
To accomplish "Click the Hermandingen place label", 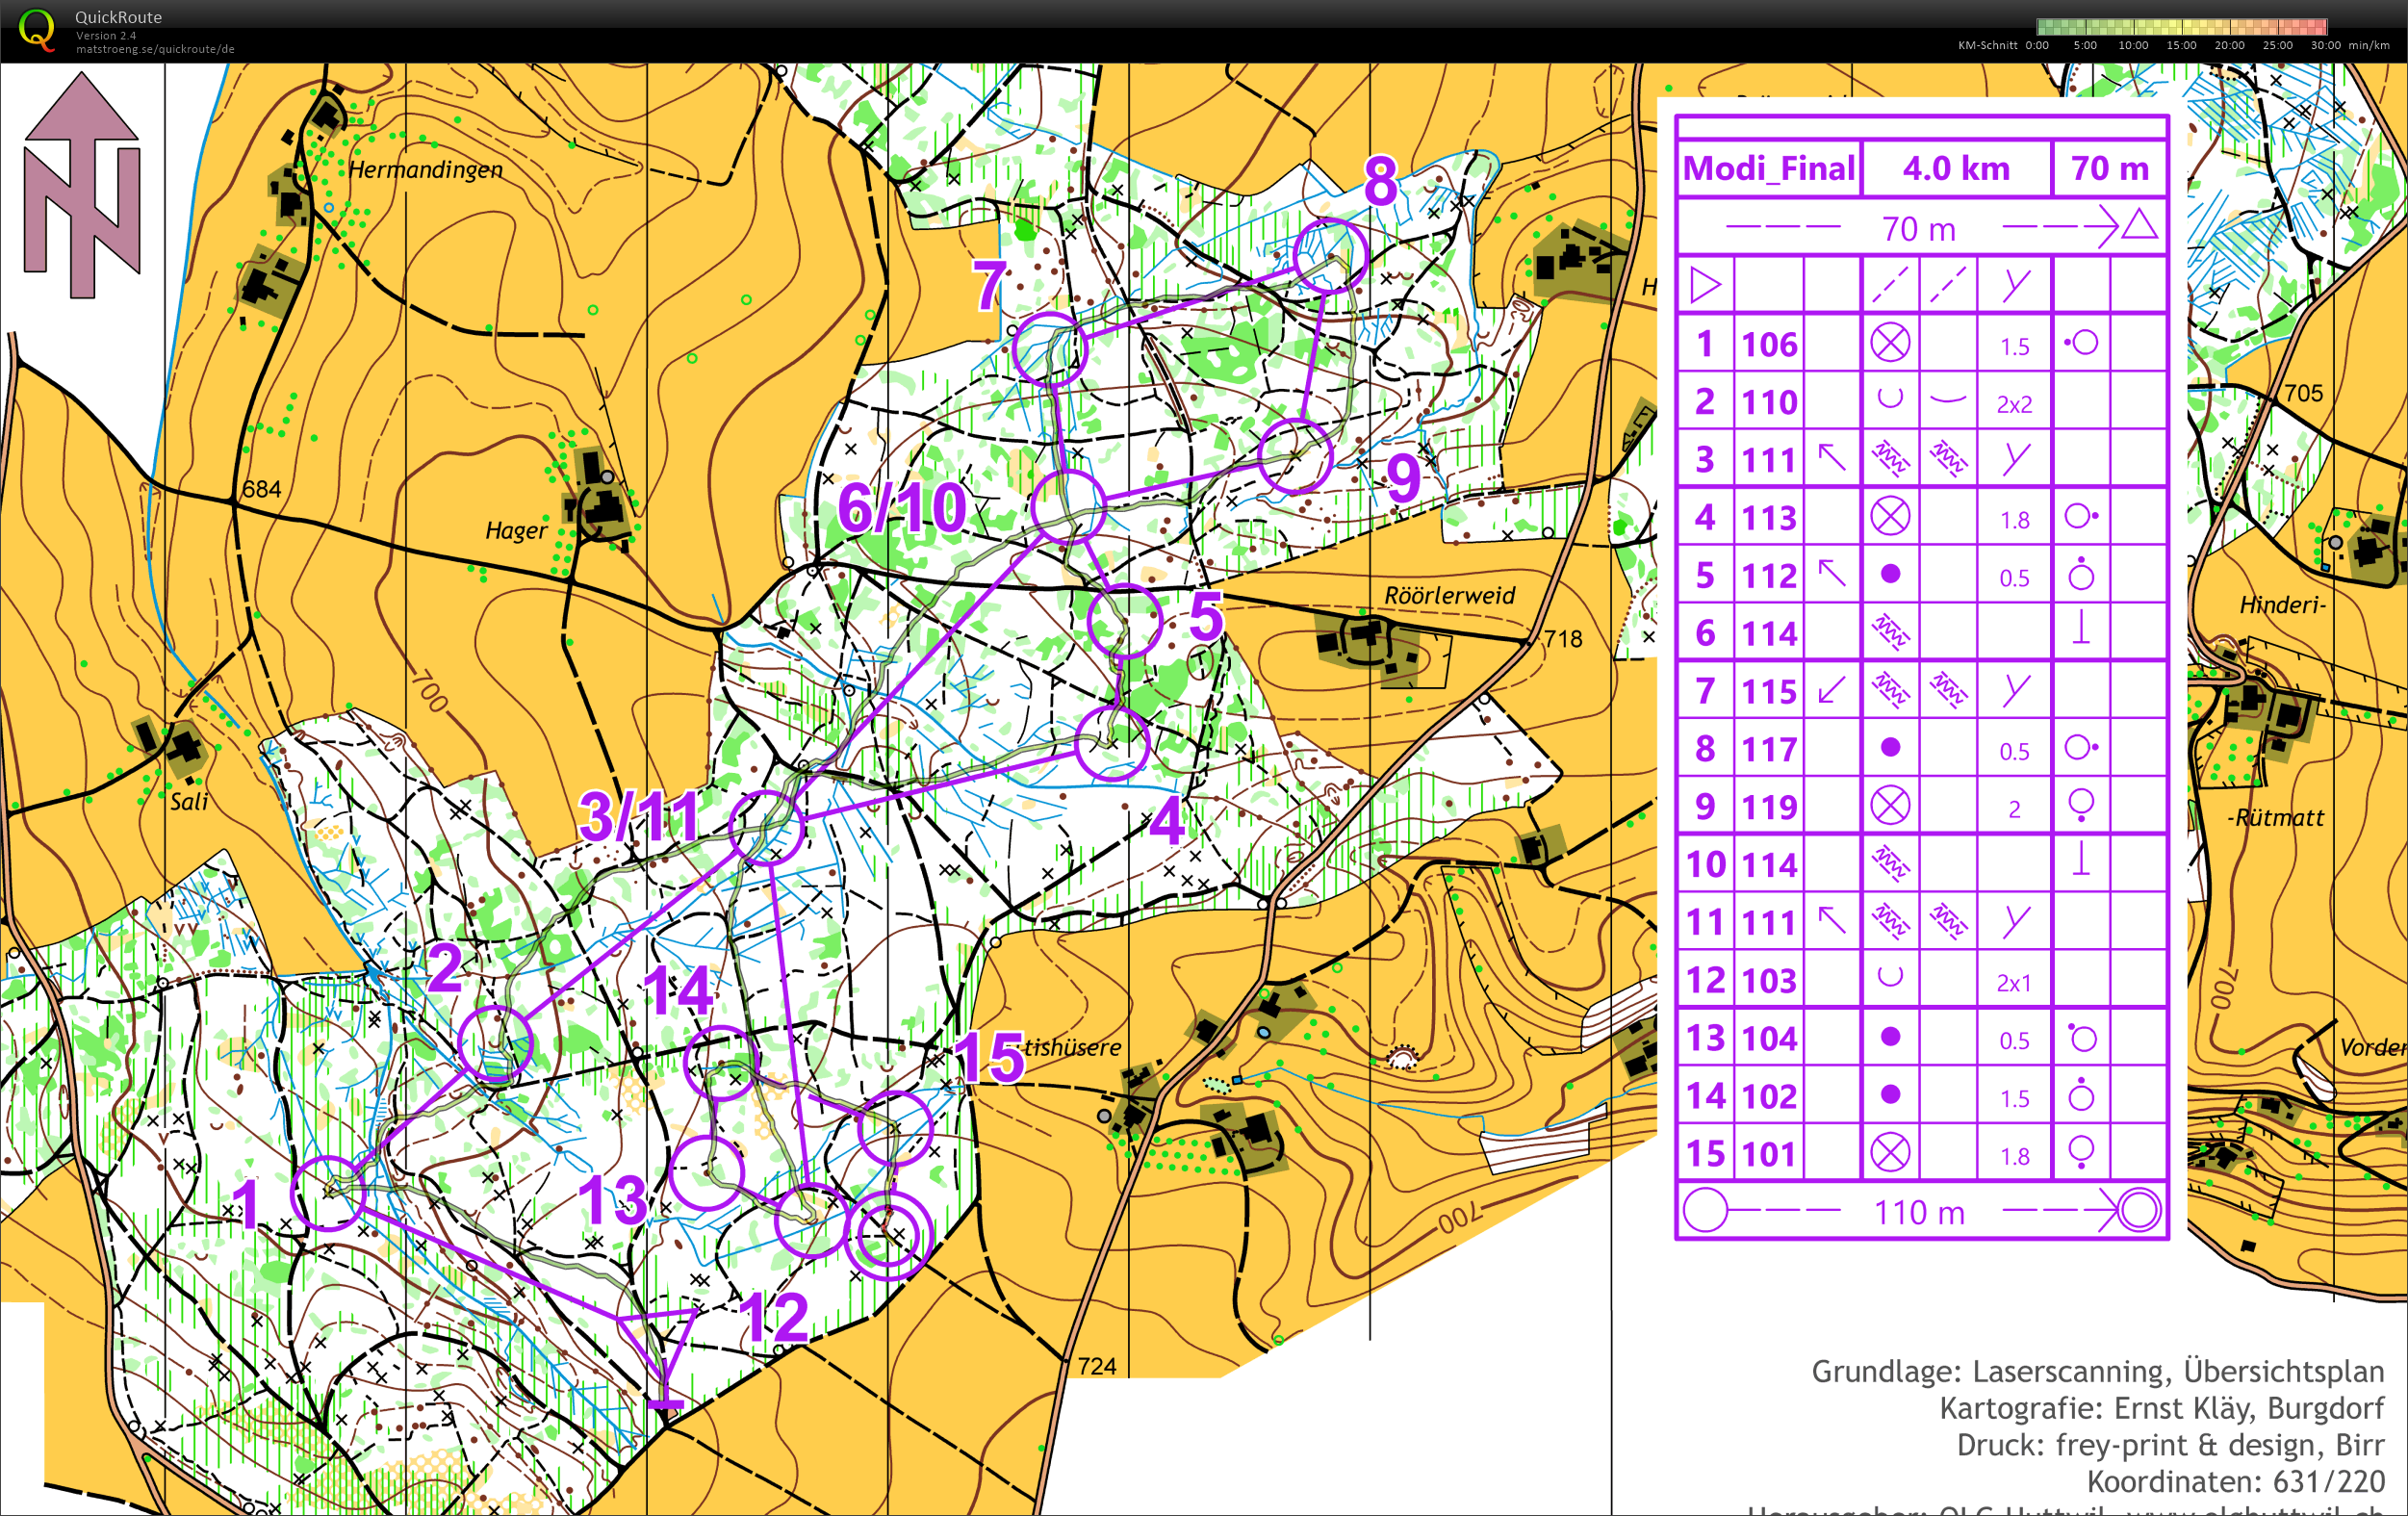I will click(425, 169).
